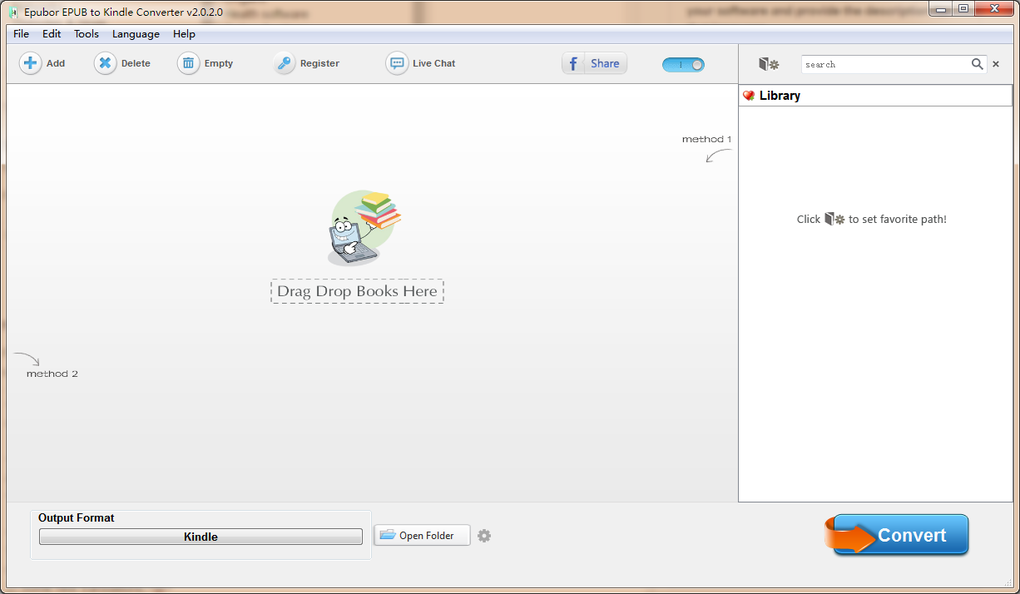Maximize the Epubor window
Viewport: 1020px width, 594px height.
(x=963, y=9)
